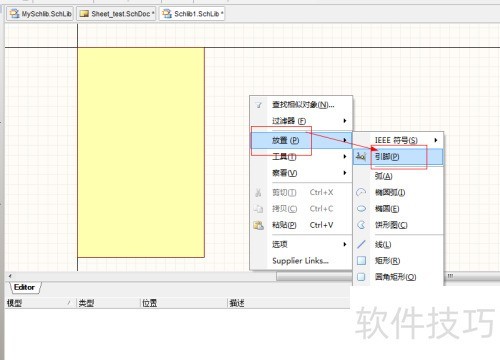Switch to the MySchlib.SchLib document tab
This screenshot has height=360, width=500.
click(40, 14)
